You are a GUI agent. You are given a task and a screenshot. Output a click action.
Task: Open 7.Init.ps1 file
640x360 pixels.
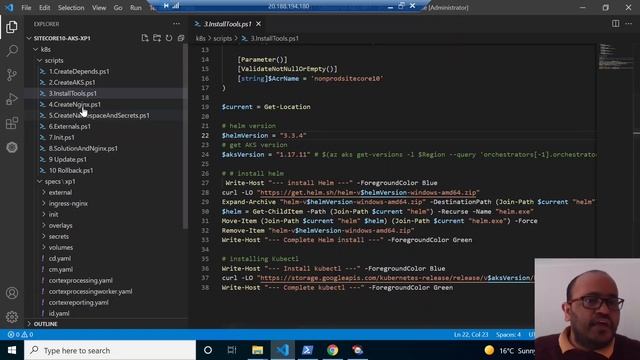click(62, 137)
